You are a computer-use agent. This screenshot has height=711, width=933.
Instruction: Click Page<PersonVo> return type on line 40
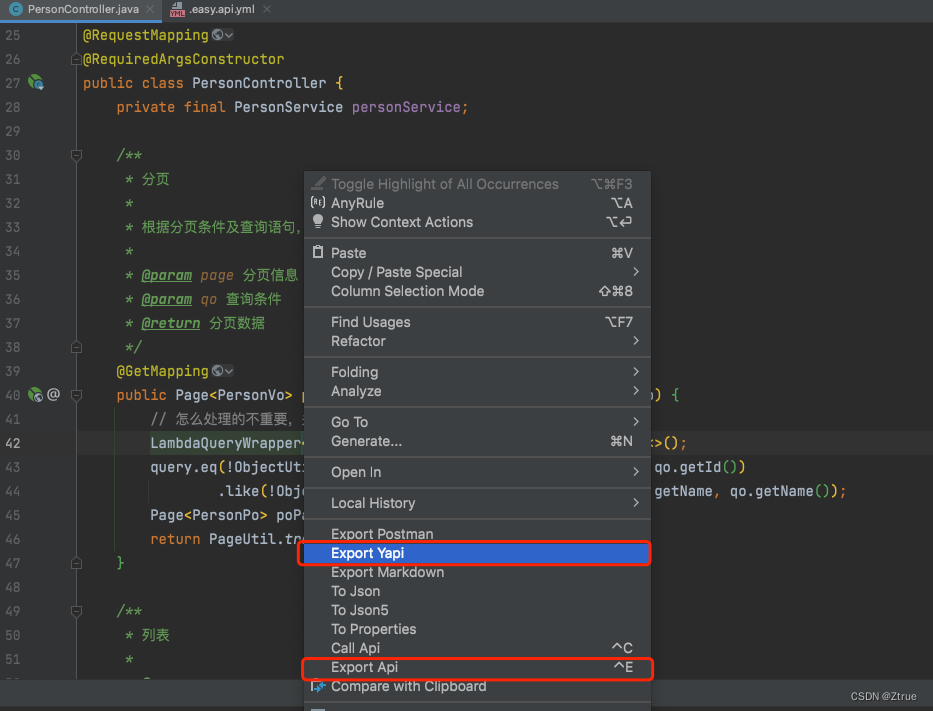tap(234, 395)
